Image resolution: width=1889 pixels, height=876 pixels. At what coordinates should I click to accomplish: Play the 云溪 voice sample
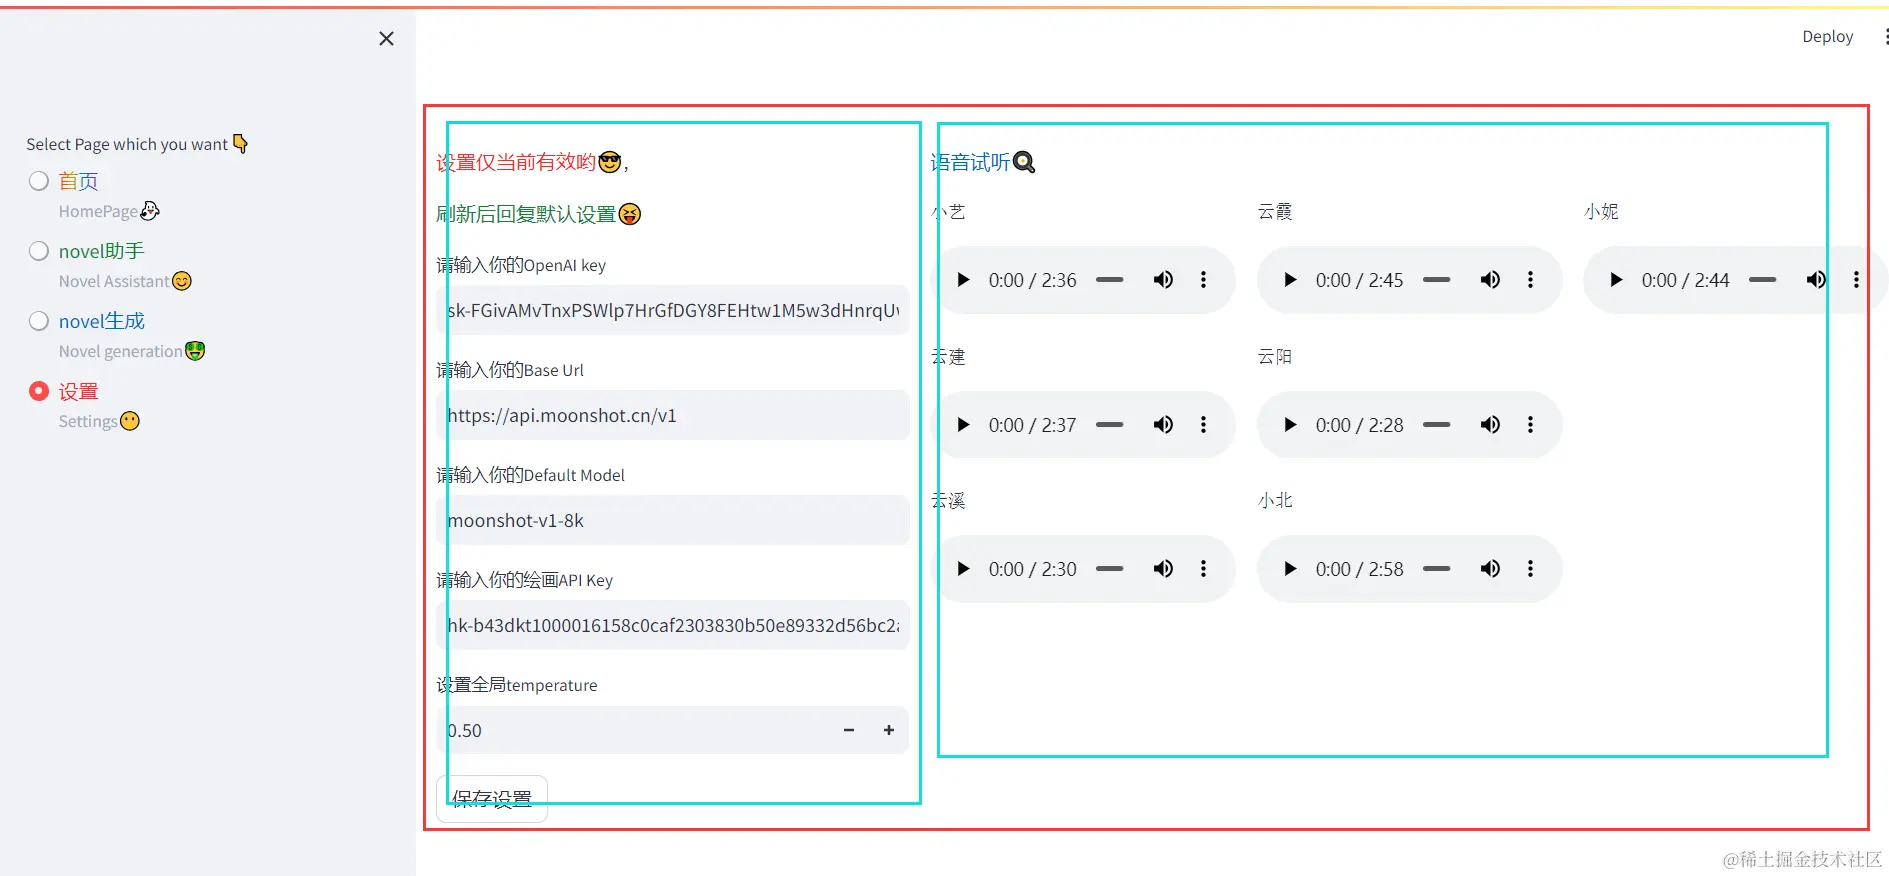tap(963, 569)
